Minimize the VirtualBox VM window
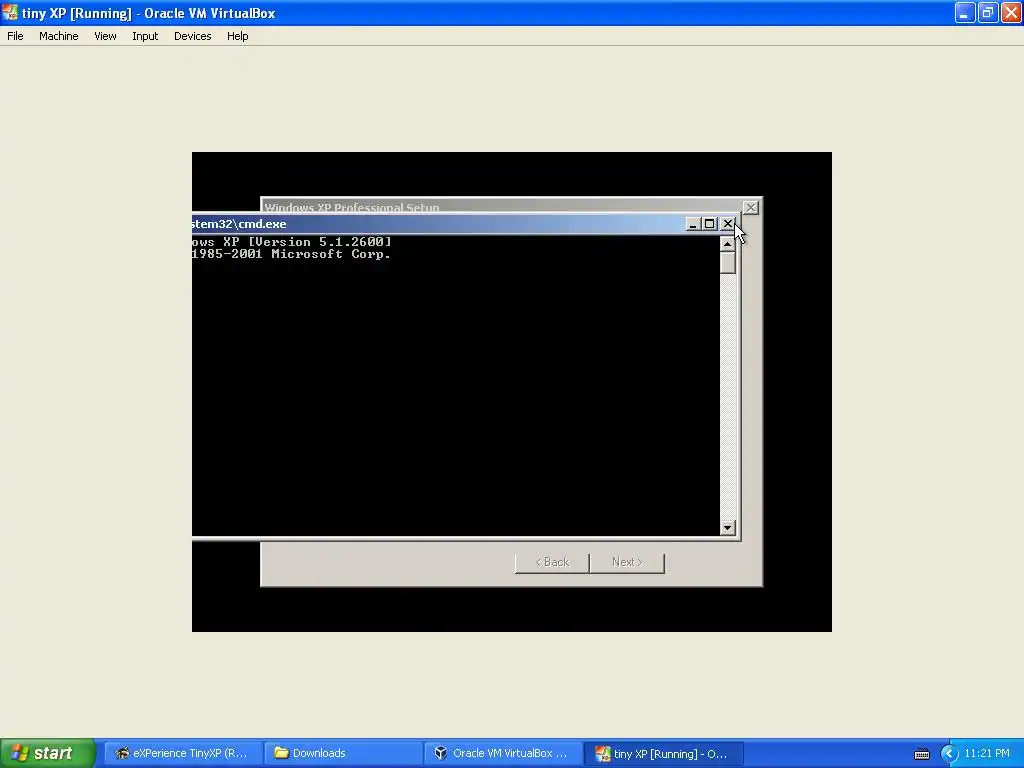The width and height of the screenshot is (1024, 768). click(x=965, y=12)
